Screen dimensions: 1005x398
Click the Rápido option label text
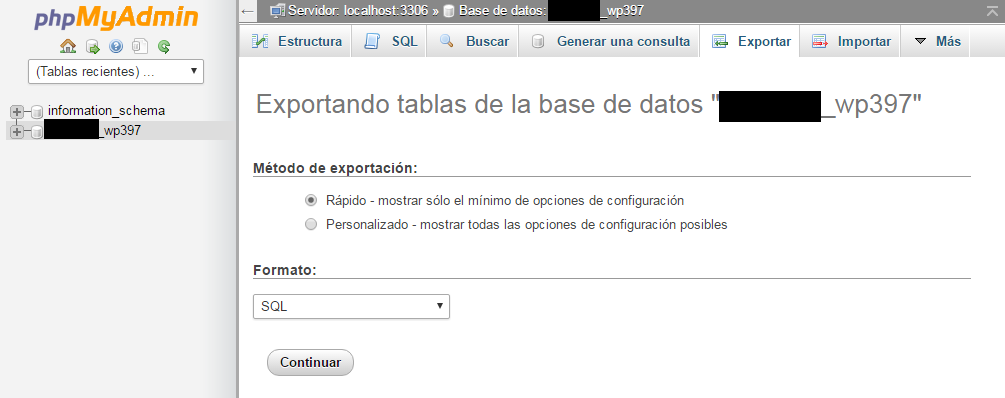(505, 201)
